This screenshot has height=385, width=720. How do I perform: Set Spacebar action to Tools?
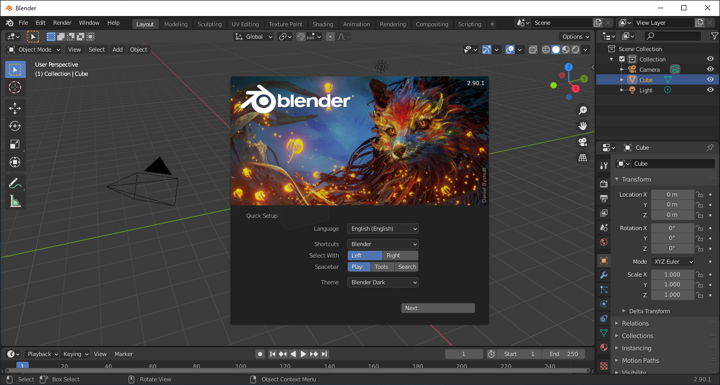click(x=382, y=267)
